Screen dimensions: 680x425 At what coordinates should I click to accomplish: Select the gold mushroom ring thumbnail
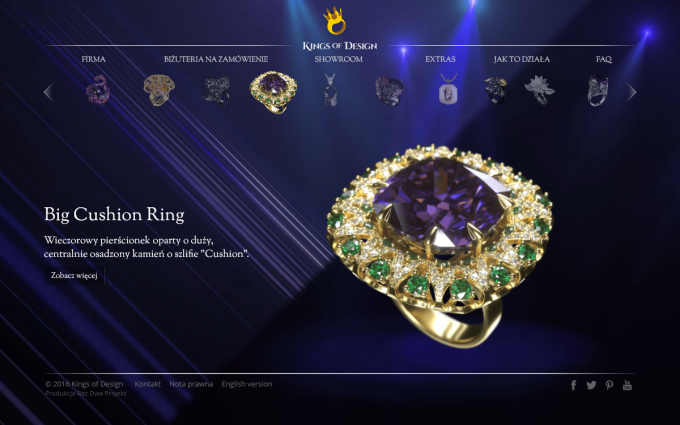click(159, 90)
